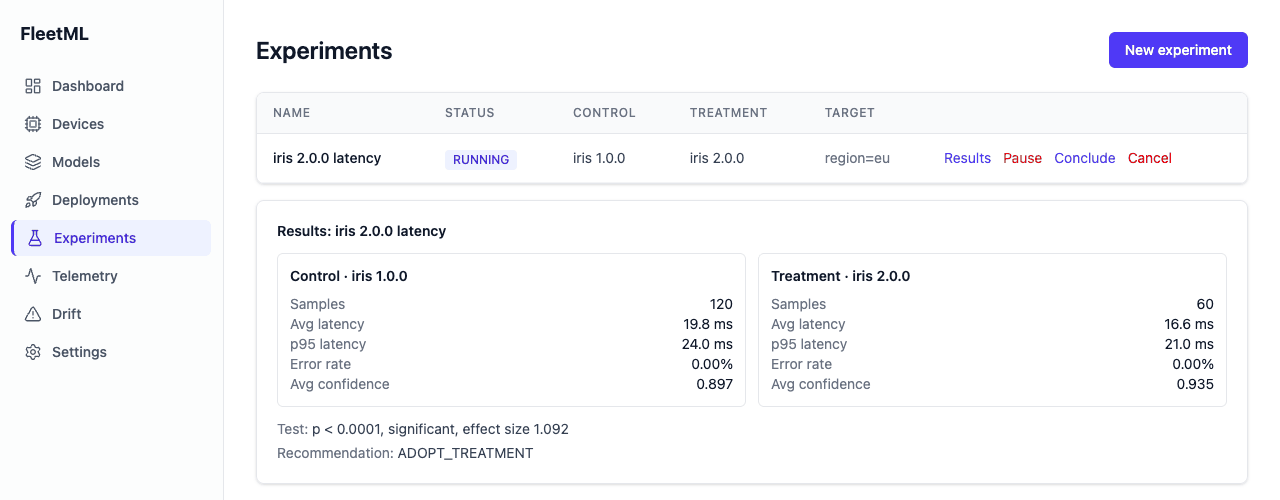Click the Dashboard grid icon
This screenshot has height=500, width=1280.
[x=33, y=86]
